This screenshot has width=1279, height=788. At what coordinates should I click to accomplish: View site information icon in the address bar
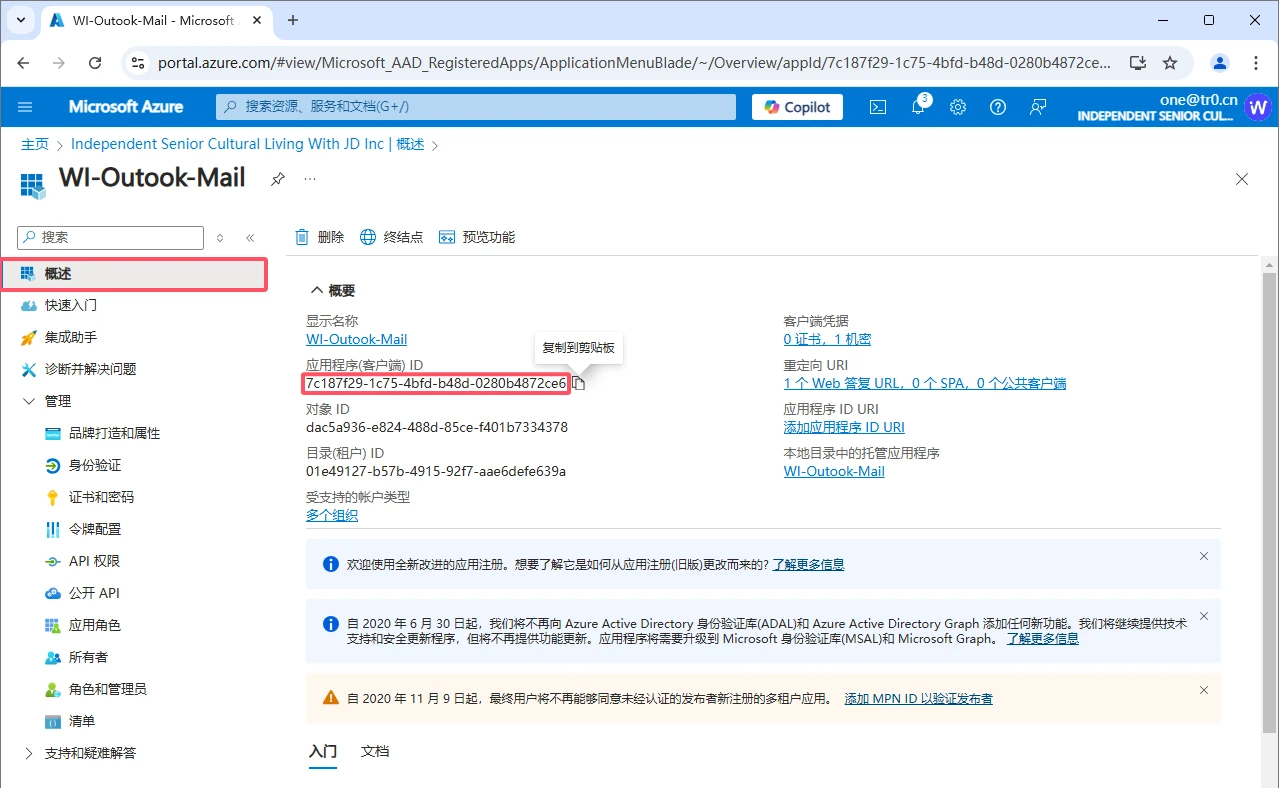tap(139, 62)
